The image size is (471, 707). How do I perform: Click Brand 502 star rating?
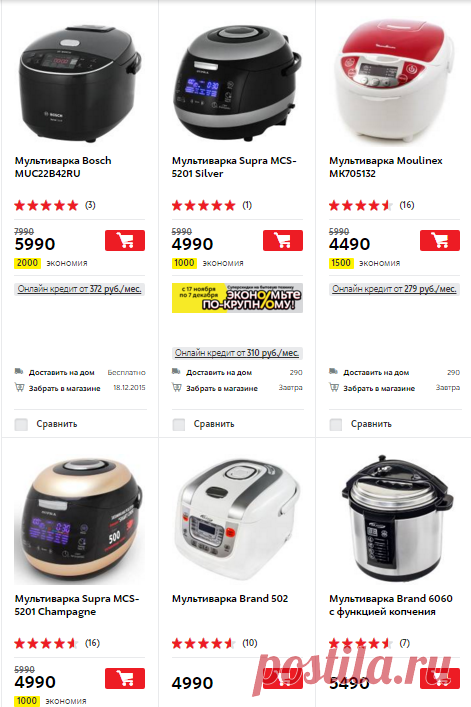(x=203, y=643)
